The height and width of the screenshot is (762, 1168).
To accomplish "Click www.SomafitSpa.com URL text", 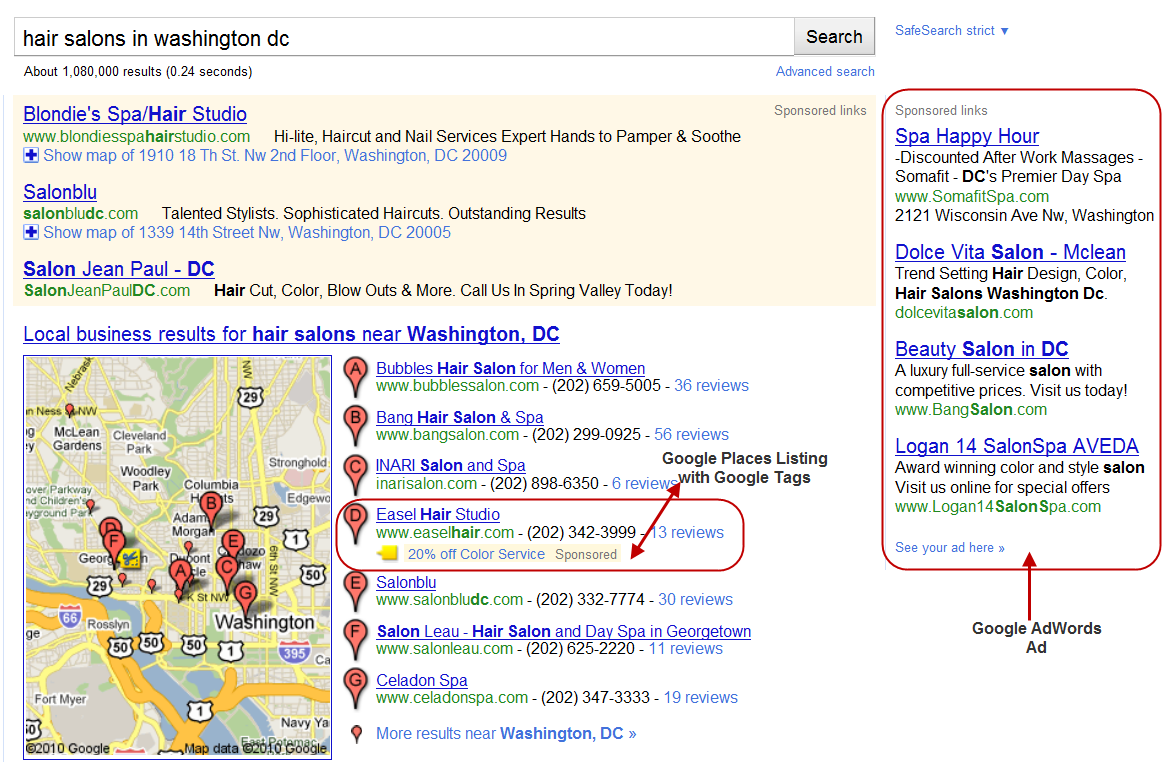I will 972,197.
